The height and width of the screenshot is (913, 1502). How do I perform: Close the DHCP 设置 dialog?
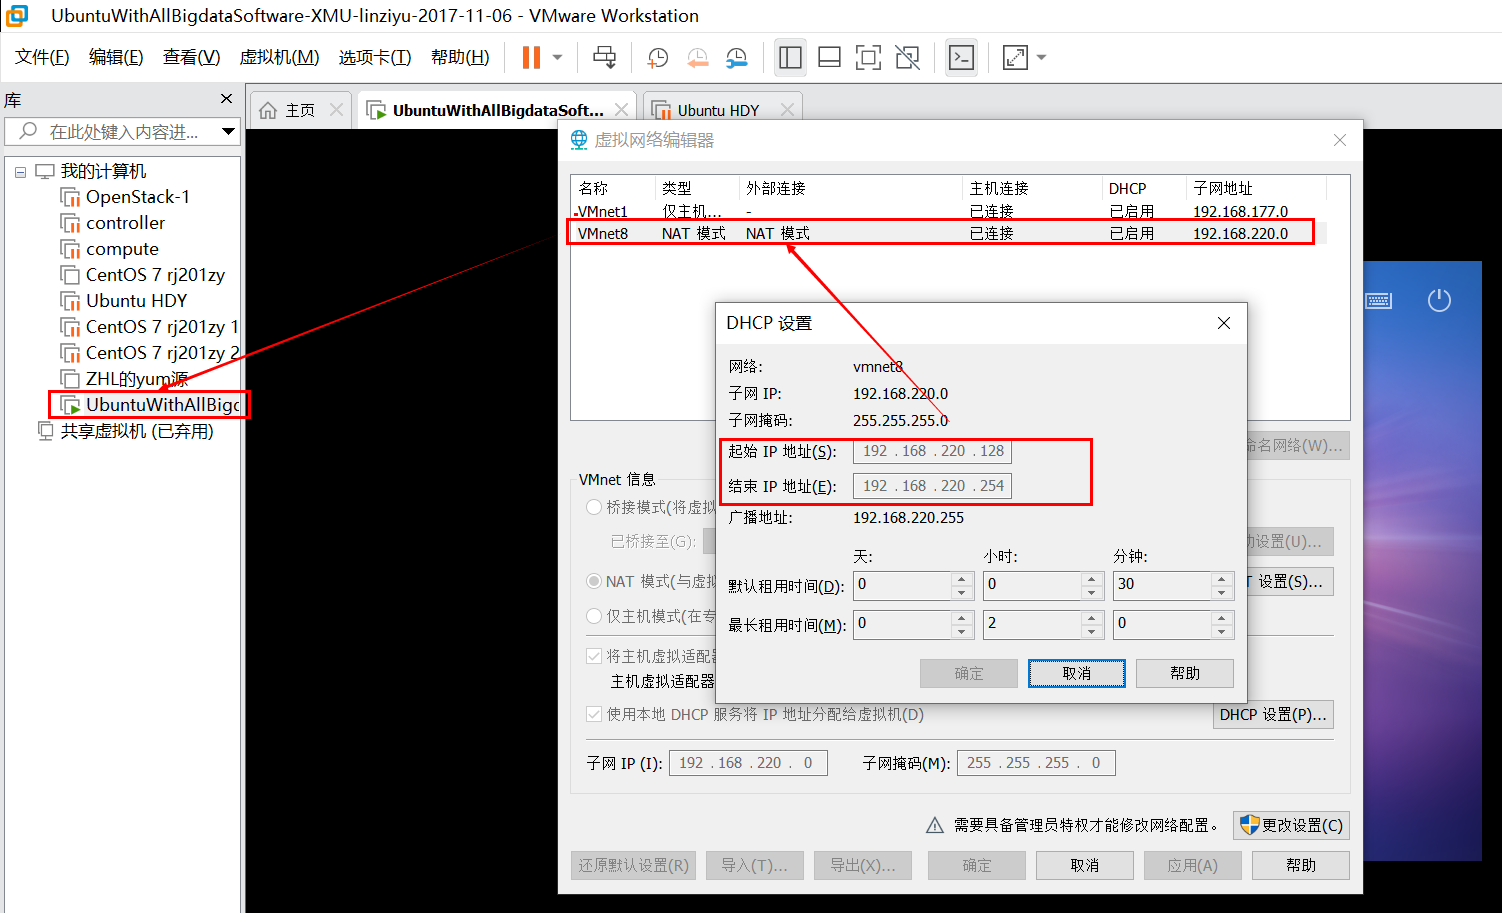pyautogui.click(x=1224, y=323)
